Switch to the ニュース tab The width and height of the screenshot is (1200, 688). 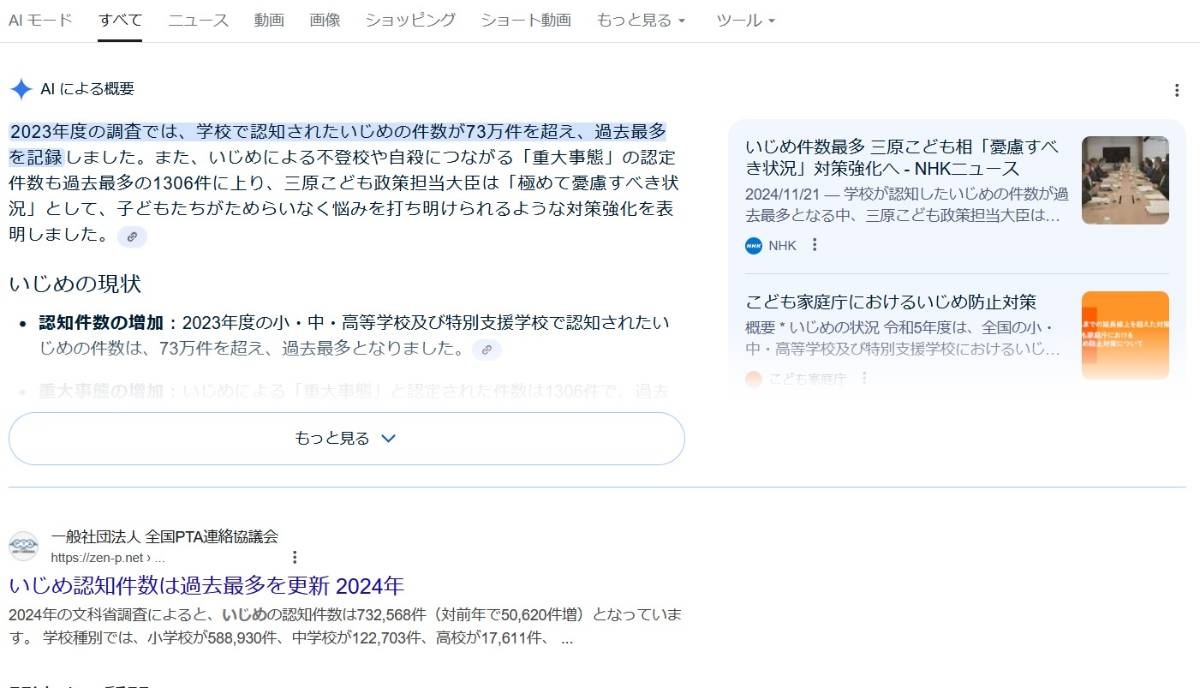coord(198,20)
